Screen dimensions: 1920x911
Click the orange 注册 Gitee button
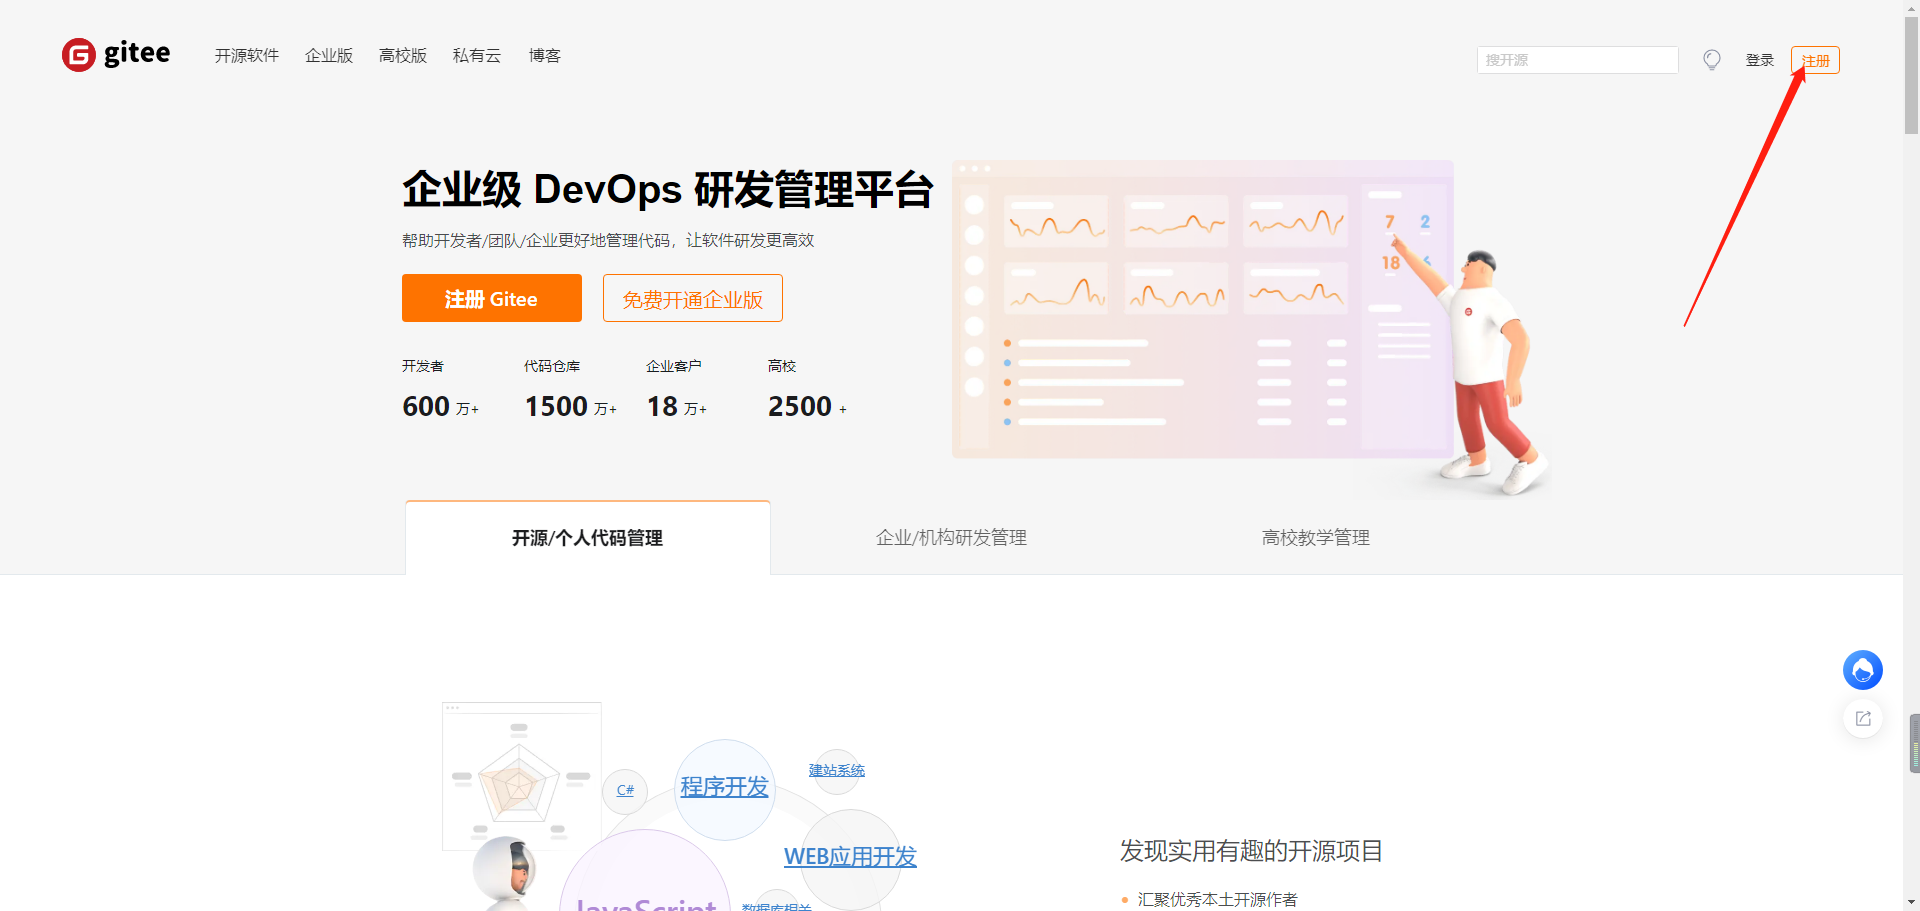492,298
